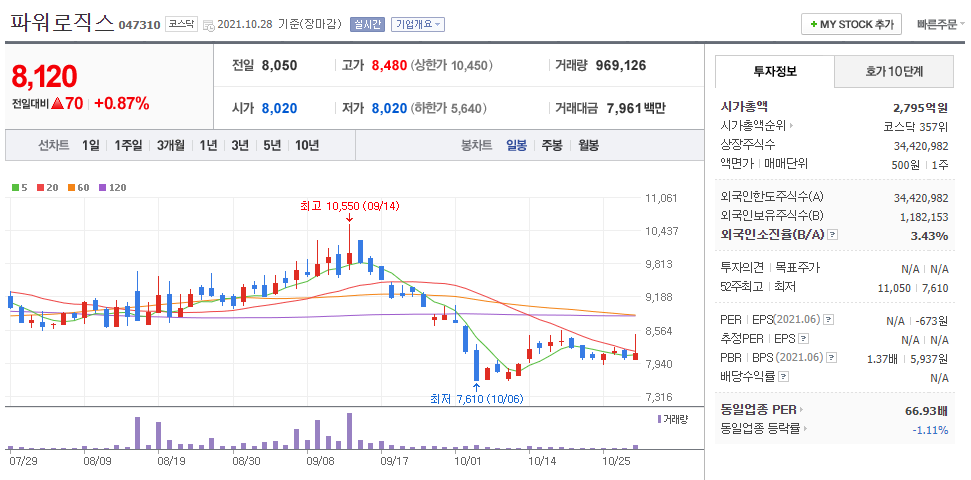Click the 외국인소진율 value 3.43%
The width and height of the screenshot is (971, 480).
pyautogui.click(x=929, y=235)
